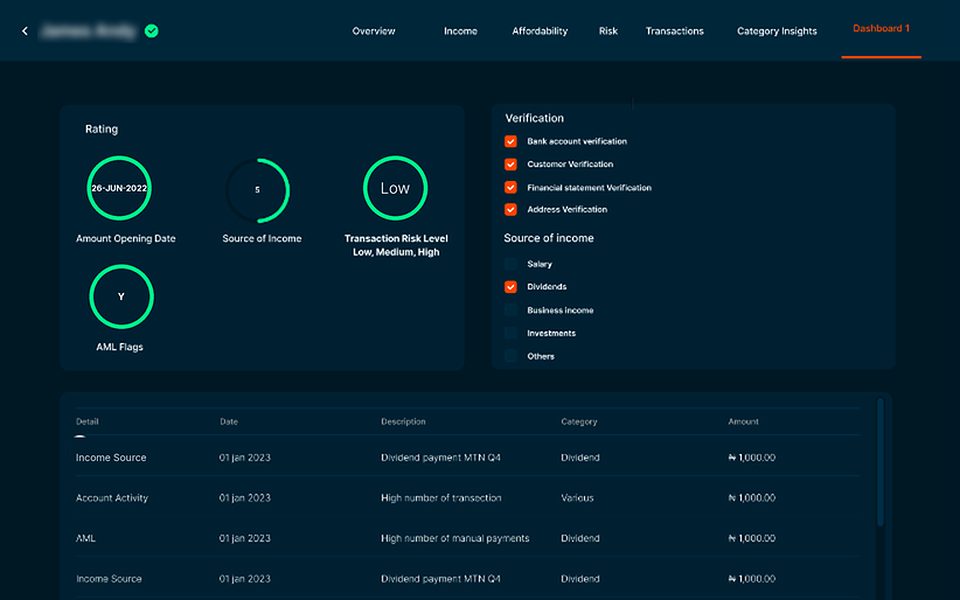This screenshot has height=600, width=960.
Task: Click 'High number of transaction' description
Action: pos(441,498)
